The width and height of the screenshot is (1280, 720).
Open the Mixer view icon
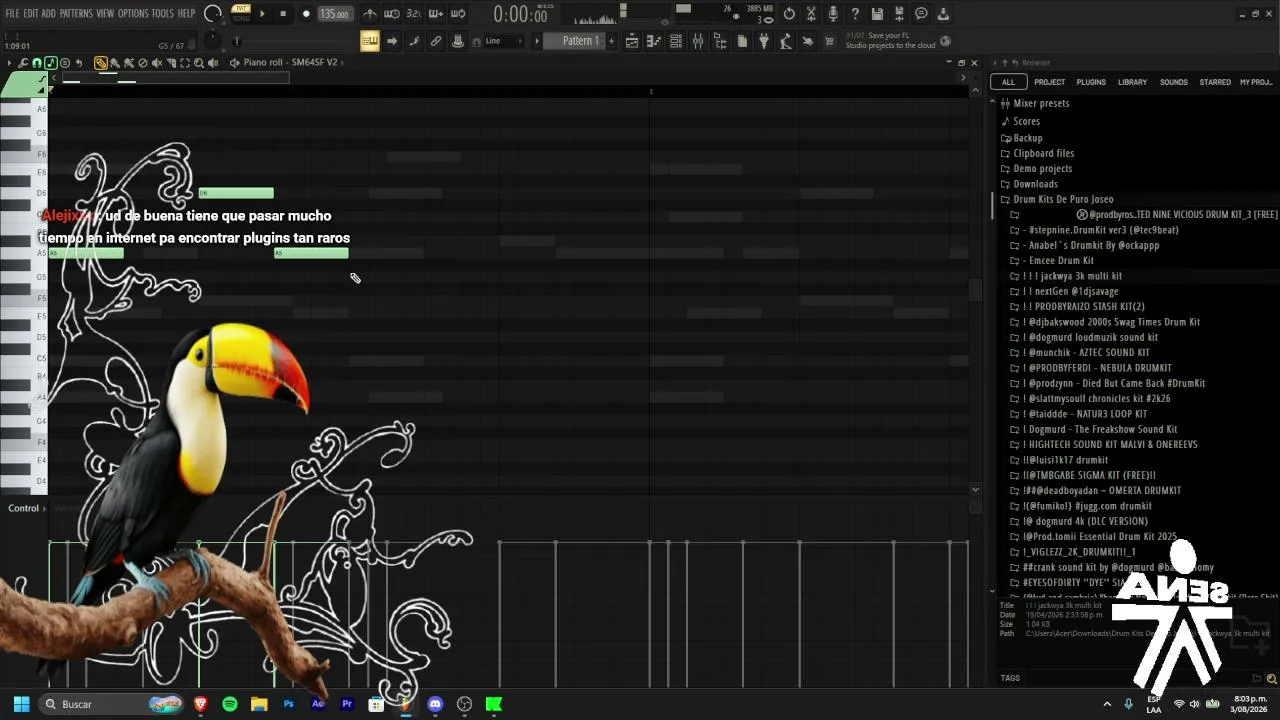click(x=698, y=41)
